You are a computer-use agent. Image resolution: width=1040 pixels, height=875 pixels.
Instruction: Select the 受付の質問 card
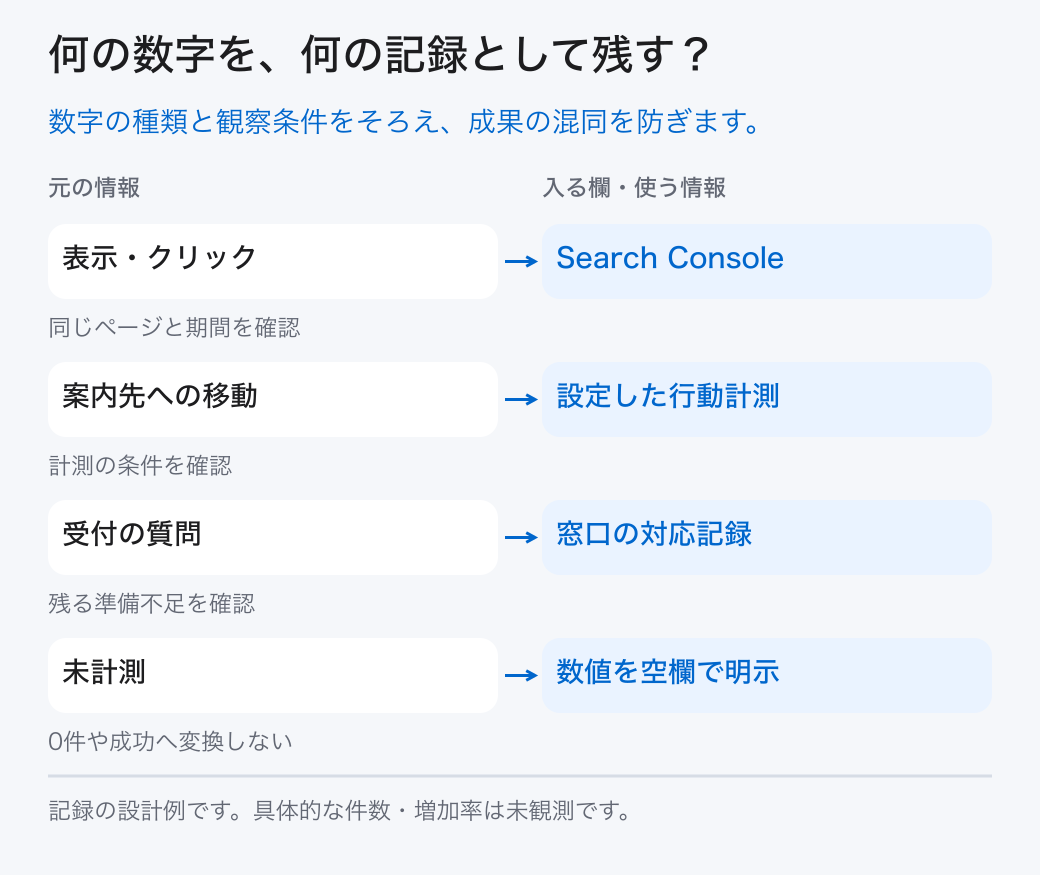pos(273,537)
